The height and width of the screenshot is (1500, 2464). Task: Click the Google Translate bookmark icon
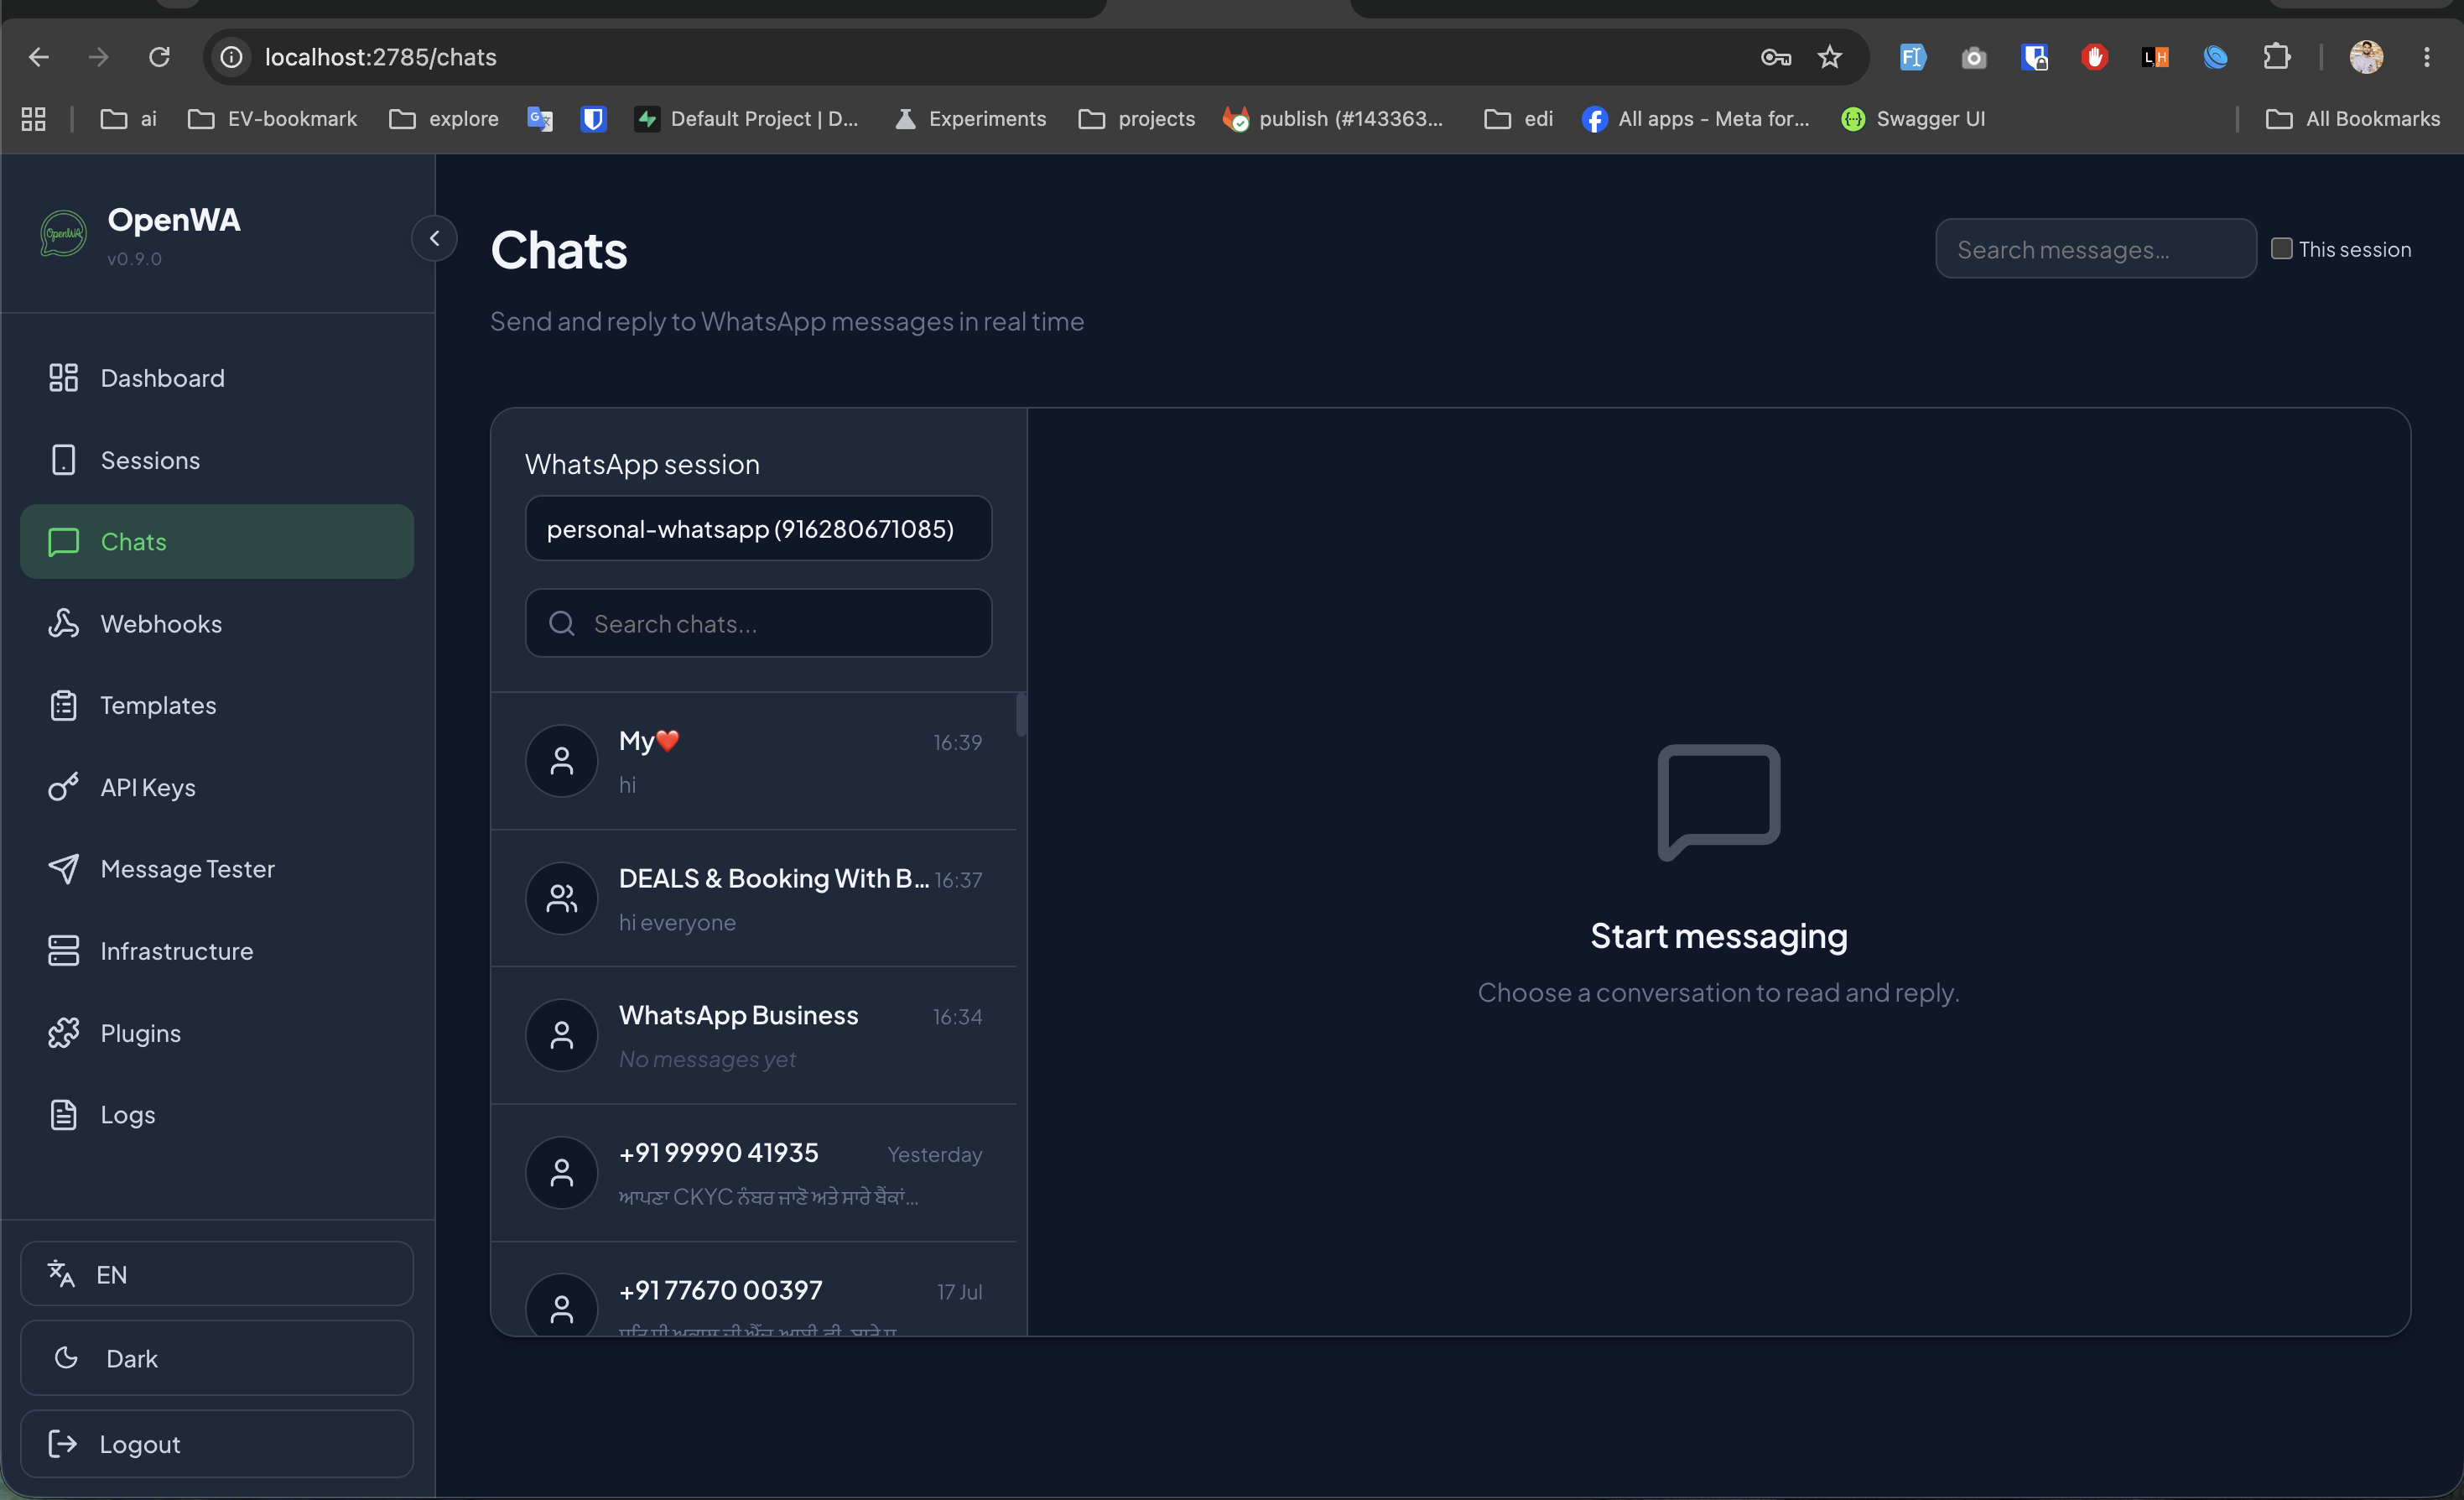coord(540,119)
